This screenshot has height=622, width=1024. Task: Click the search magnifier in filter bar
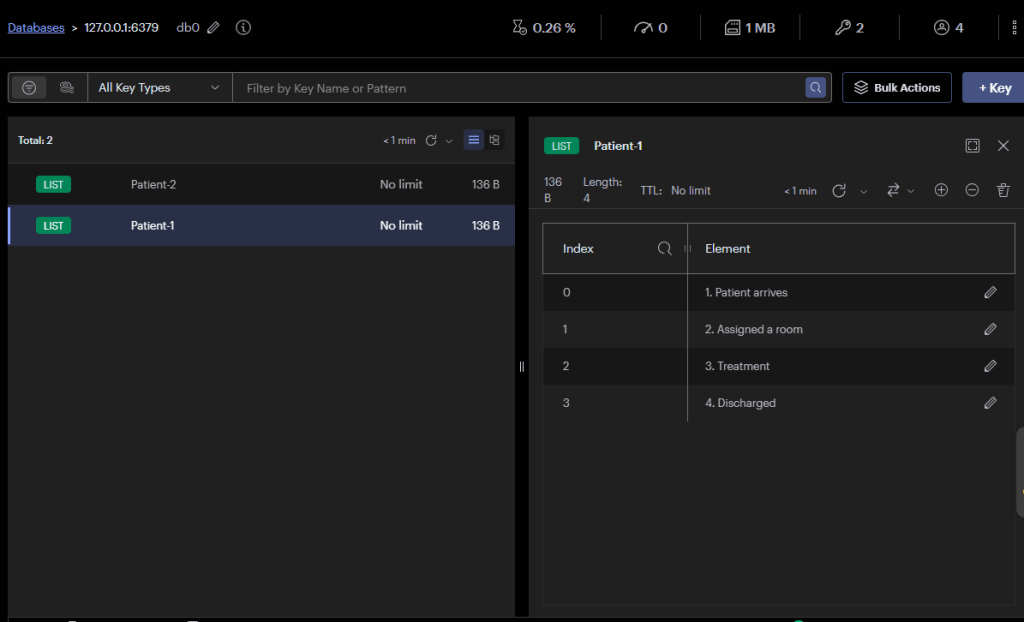(816, 88)
